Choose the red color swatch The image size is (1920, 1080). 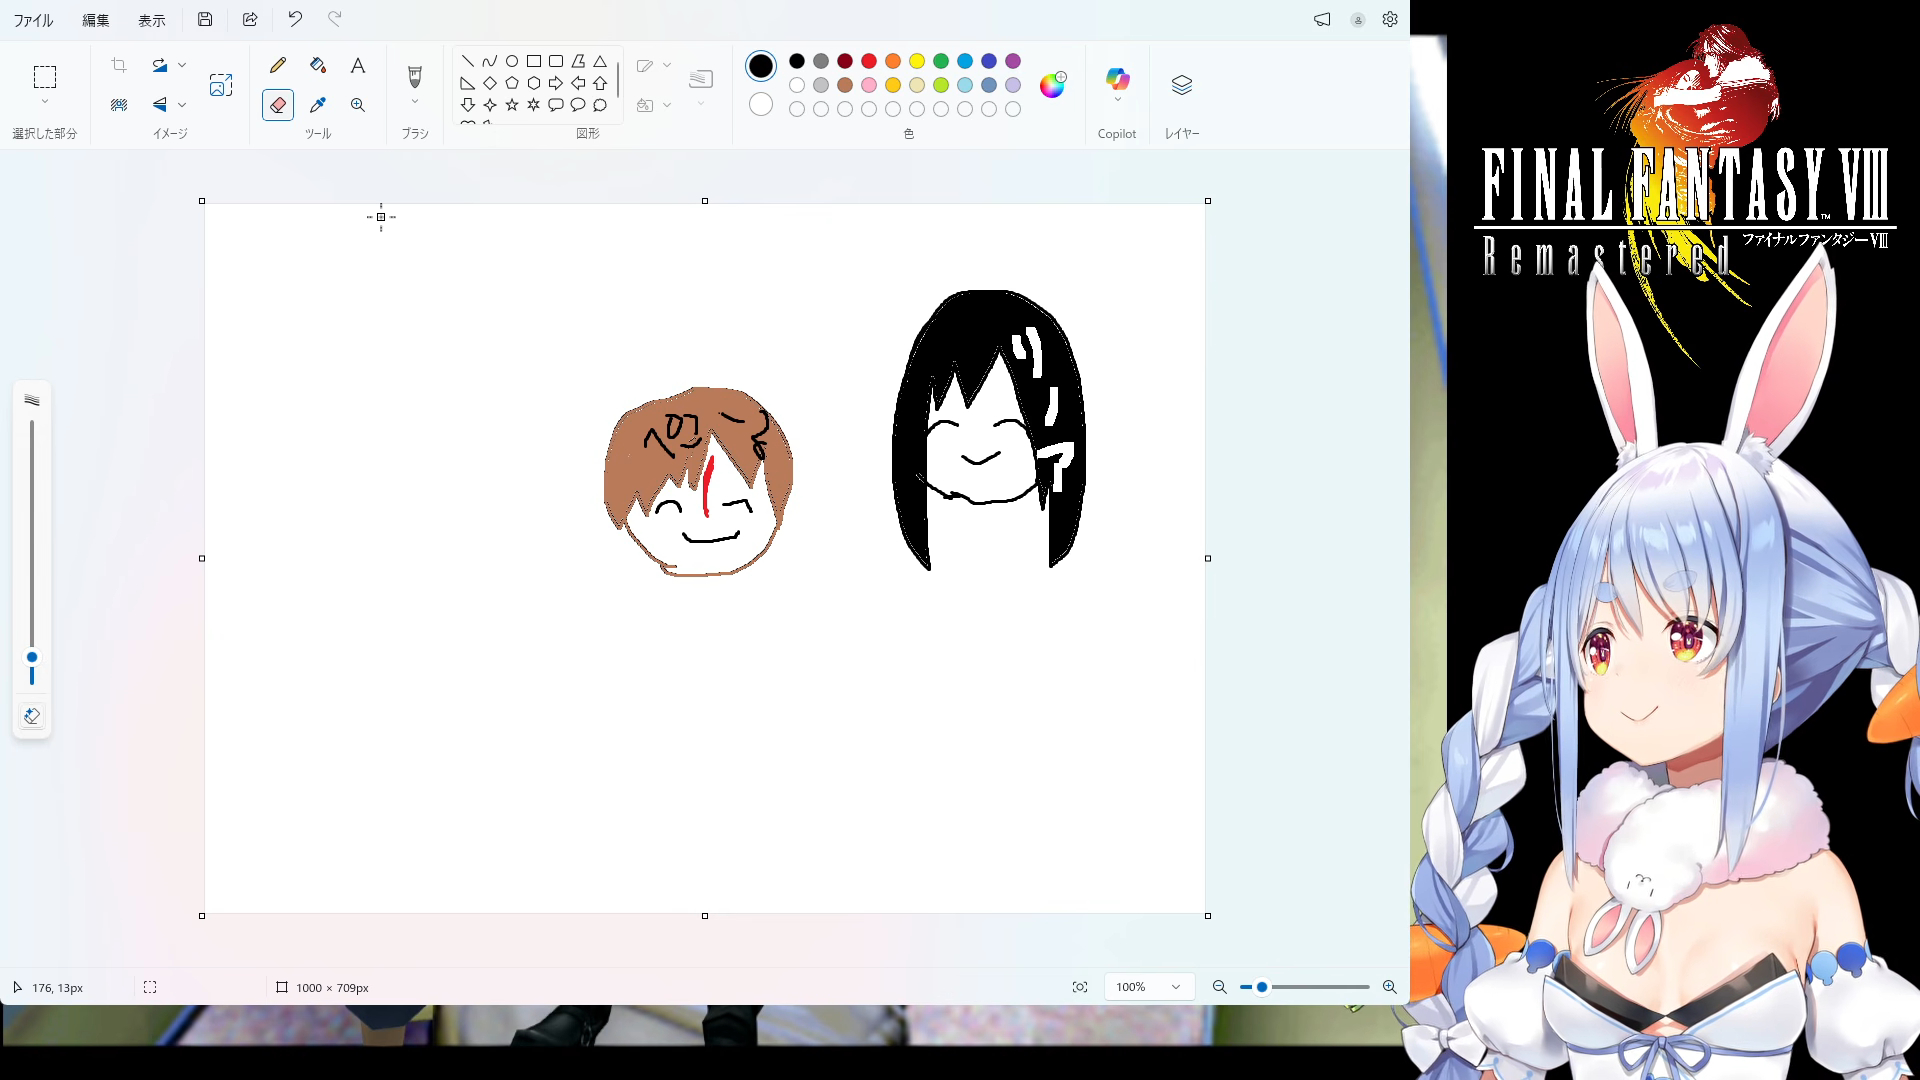(869, 61)
